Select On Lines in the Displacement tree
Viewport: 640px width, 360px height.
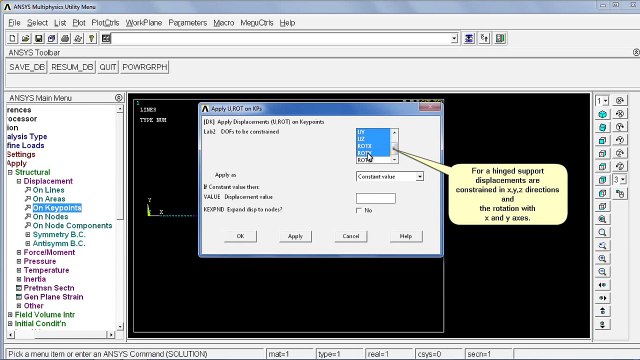[x=49, y=190]
